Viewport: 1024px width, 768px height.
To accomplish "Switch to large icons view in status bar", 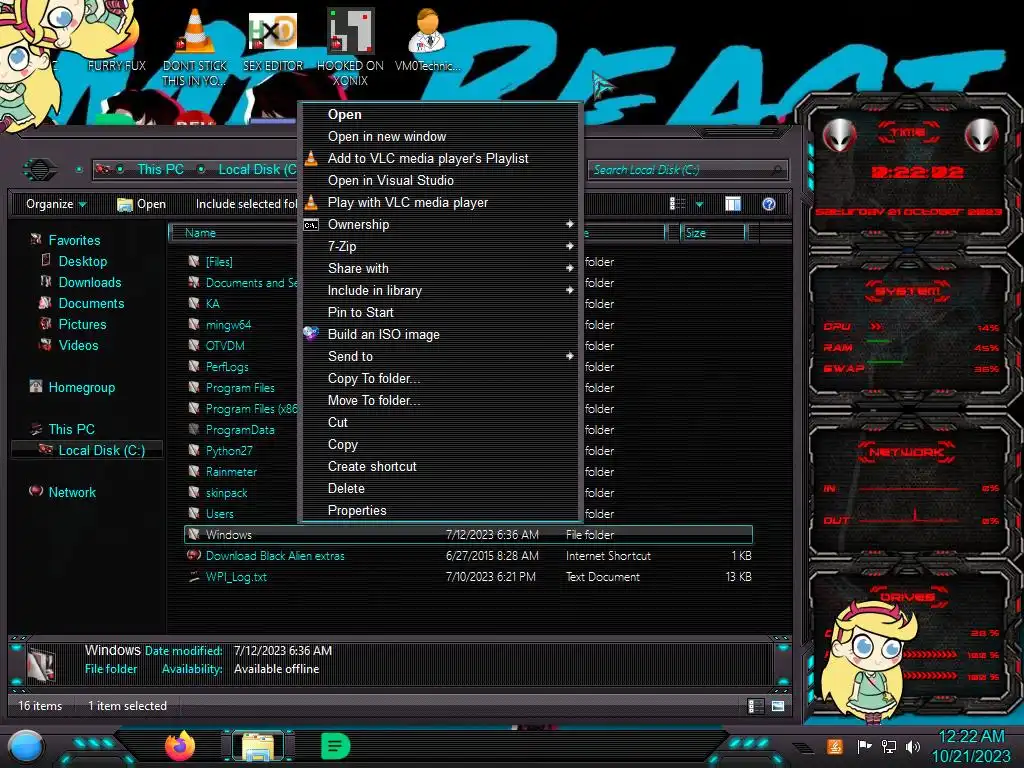I will [x=777, y=706].
